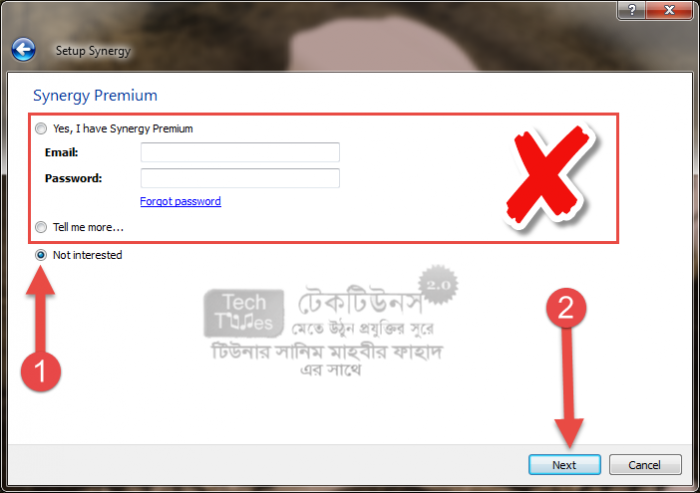Select 'Yes, I have Synergy Premium' radio option

click(41, 129)
